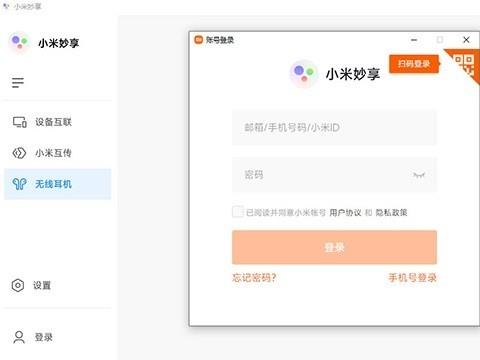Click the orange Mi icon in dialog title
480x360 pixels.
point(199,40)
